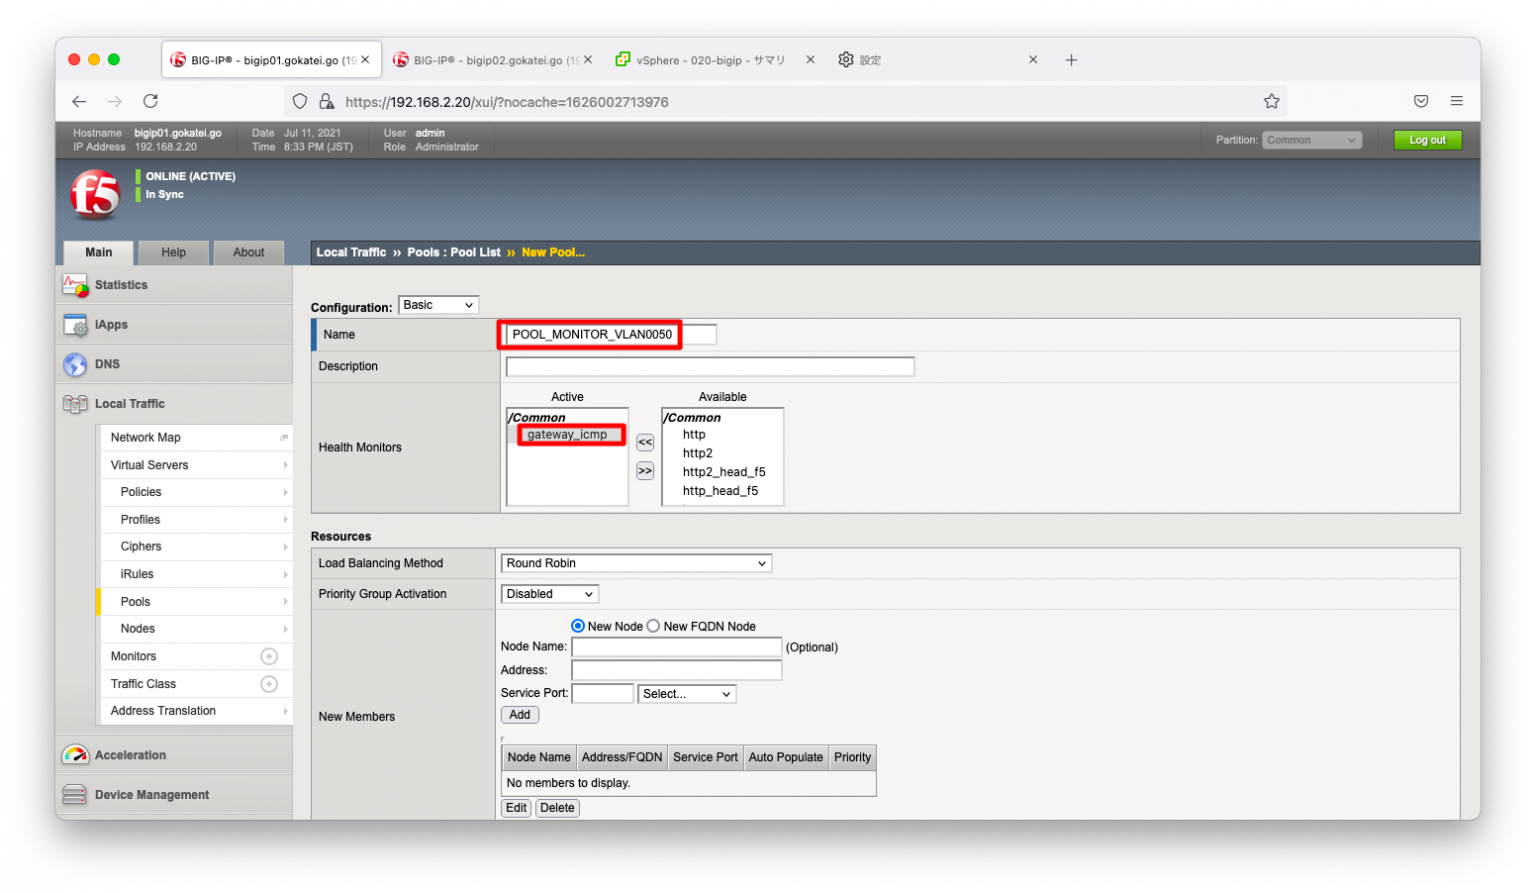Click the plus icon next to Traffic Class

269,684
